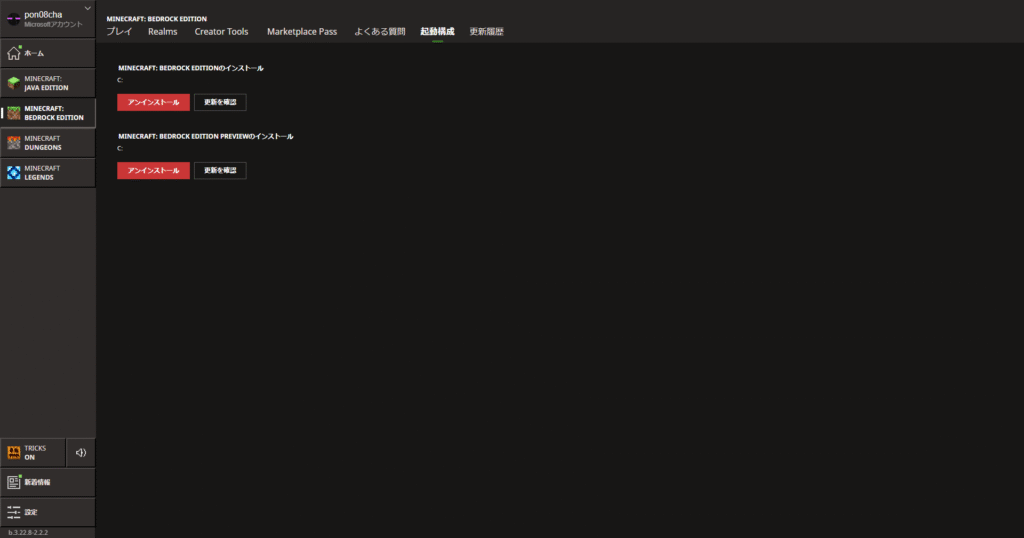Uninstall Minecraft Bedrock Edition
Viewport: 1024px width, 538px height.
click(153, 102)
